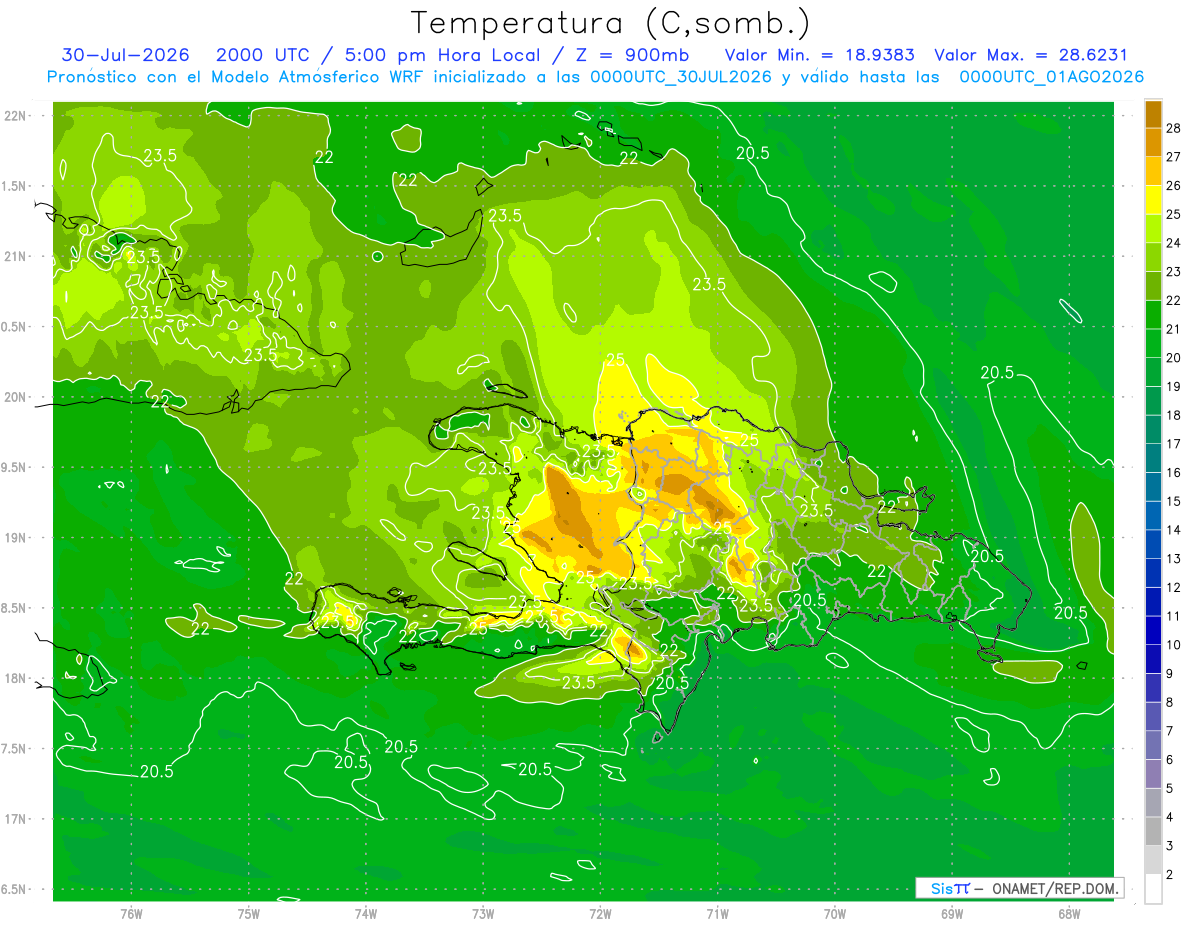Click the dark orange swatch above legend 28
Screen dimensions: 1200x927
(x=1153, y=114)
